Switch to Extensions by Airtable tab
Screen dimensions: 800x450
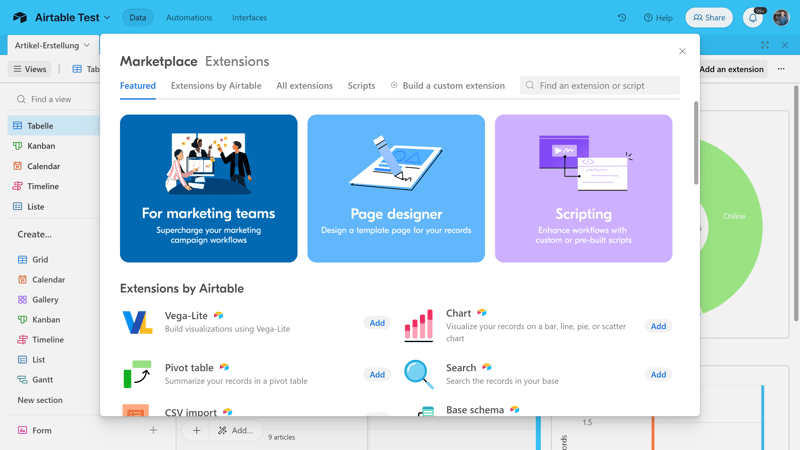click(x=216, y=86)
